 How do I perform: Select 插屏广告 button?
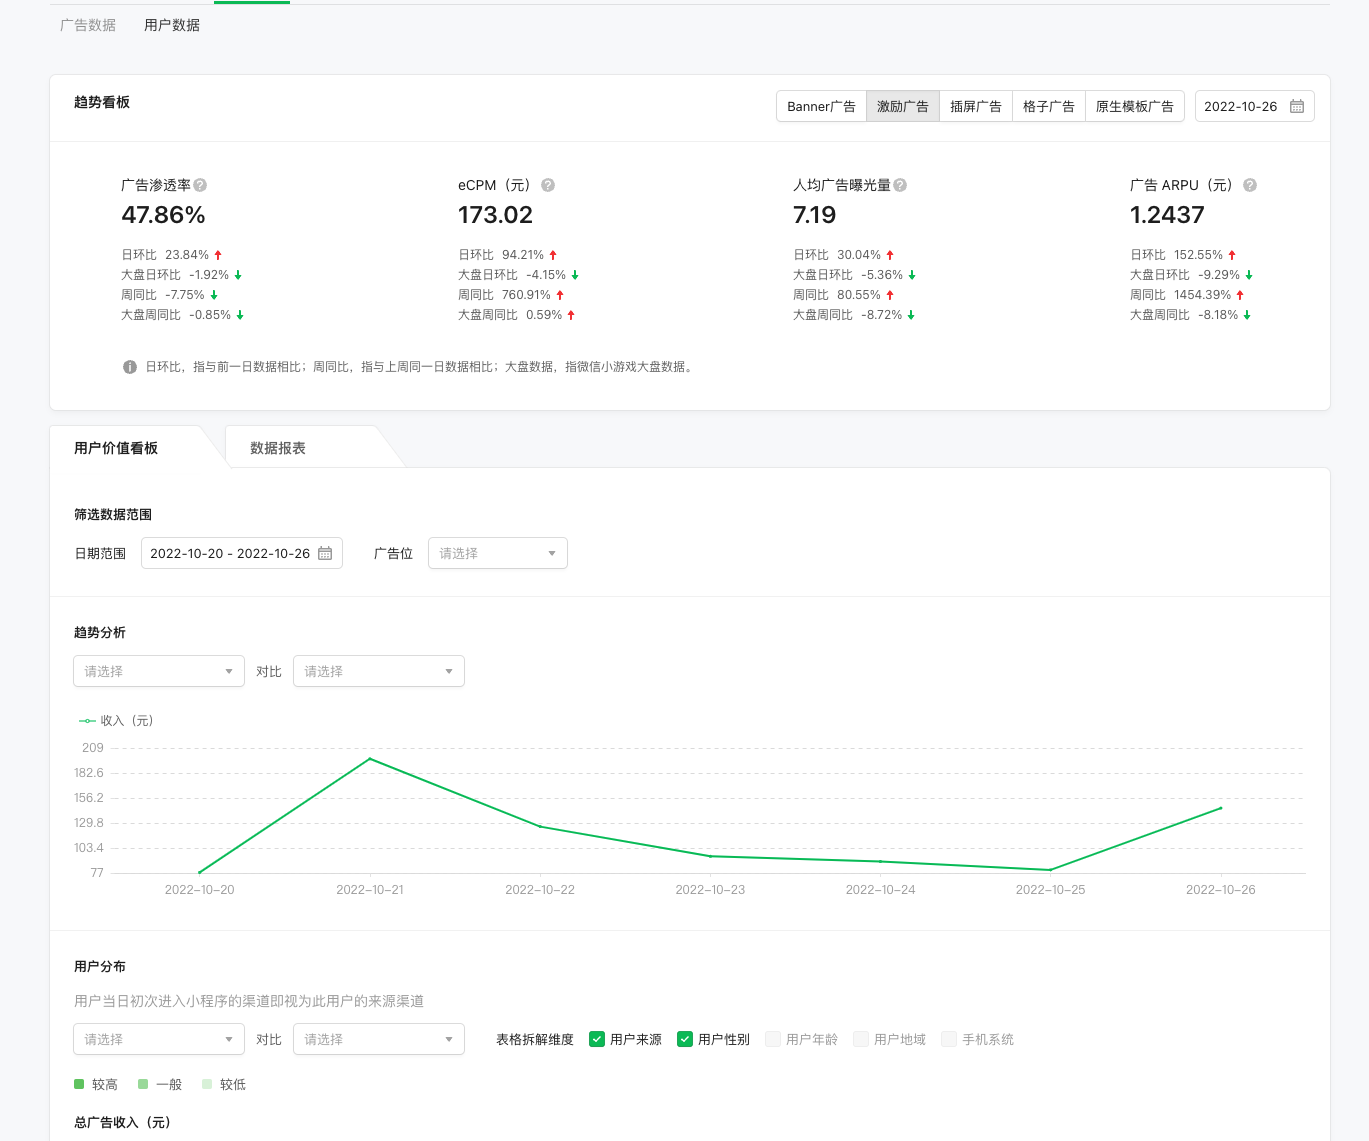(976, 106)
